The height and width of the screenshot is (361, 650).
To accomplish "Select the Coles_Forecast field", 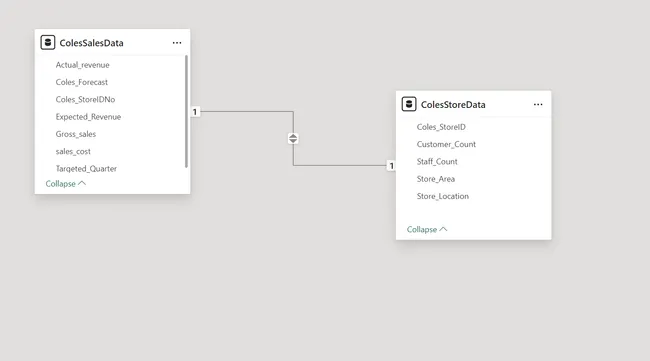I will click(82, 82).
